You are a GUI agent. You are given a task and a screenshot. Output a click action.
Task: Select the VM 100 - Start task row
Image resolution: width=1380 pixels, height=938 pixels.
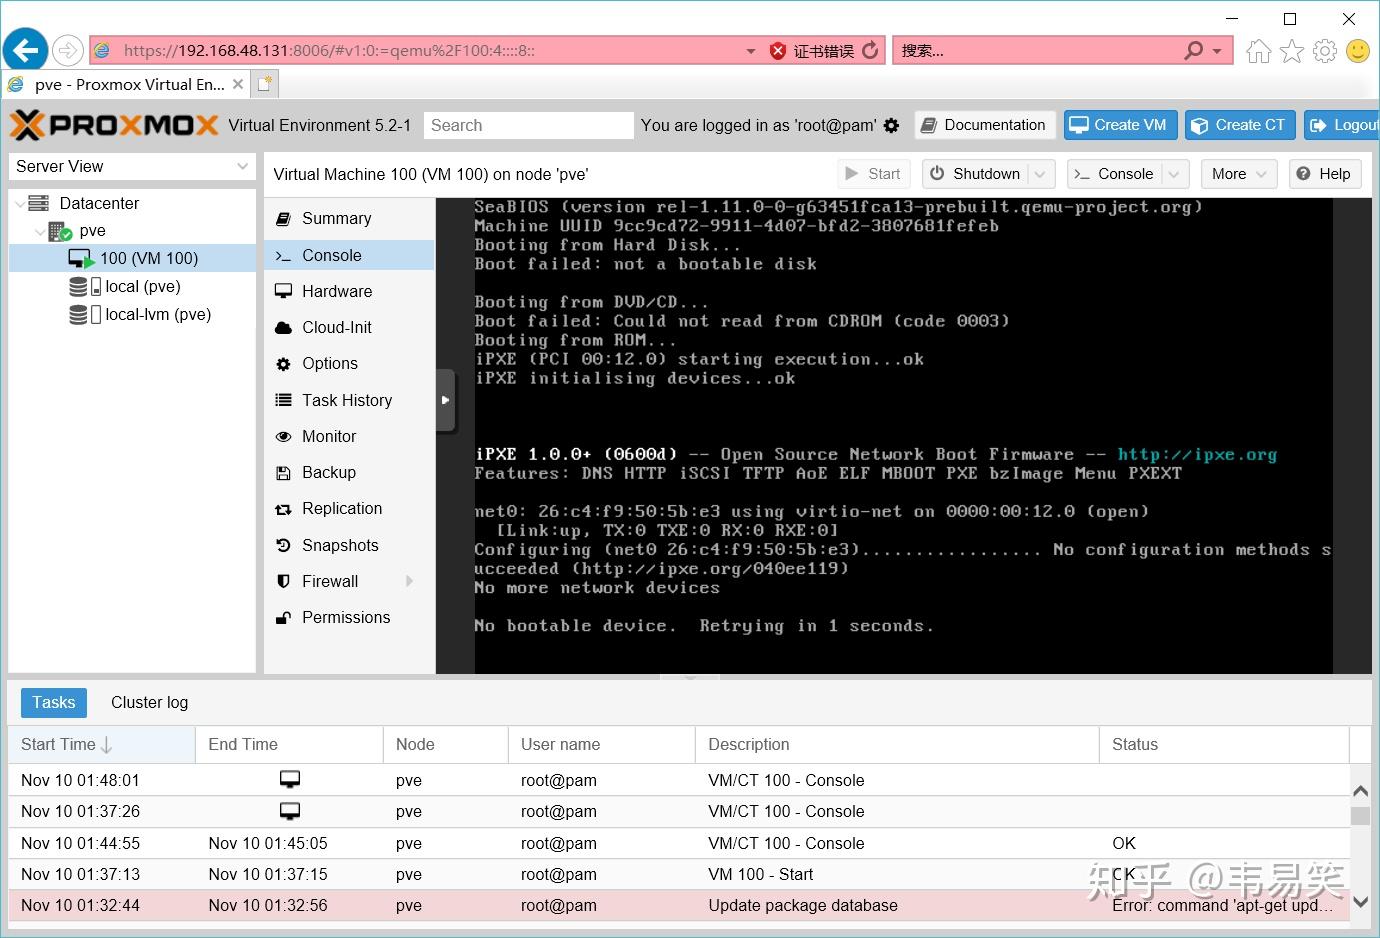pos(679,874)
